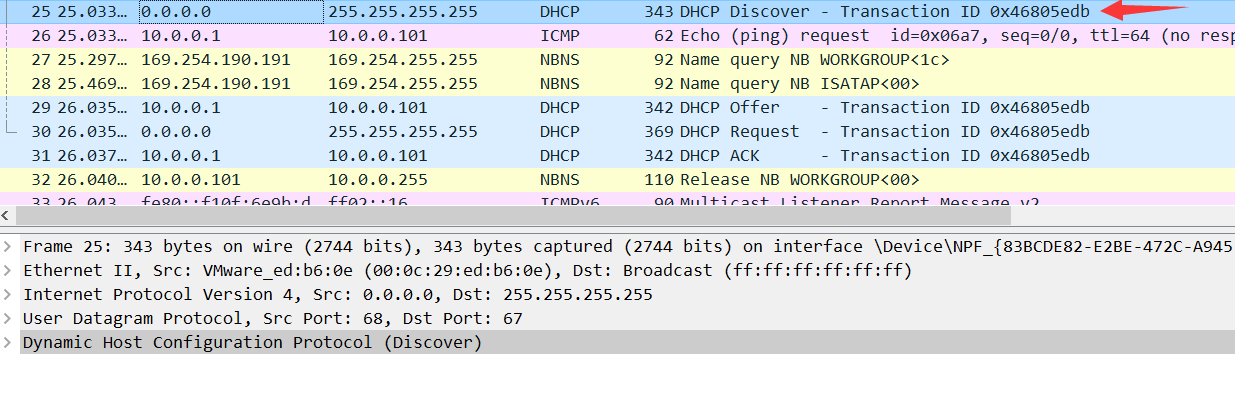Expand the Ethernet II tree node

pyautogui.click(x=9, y=271)
